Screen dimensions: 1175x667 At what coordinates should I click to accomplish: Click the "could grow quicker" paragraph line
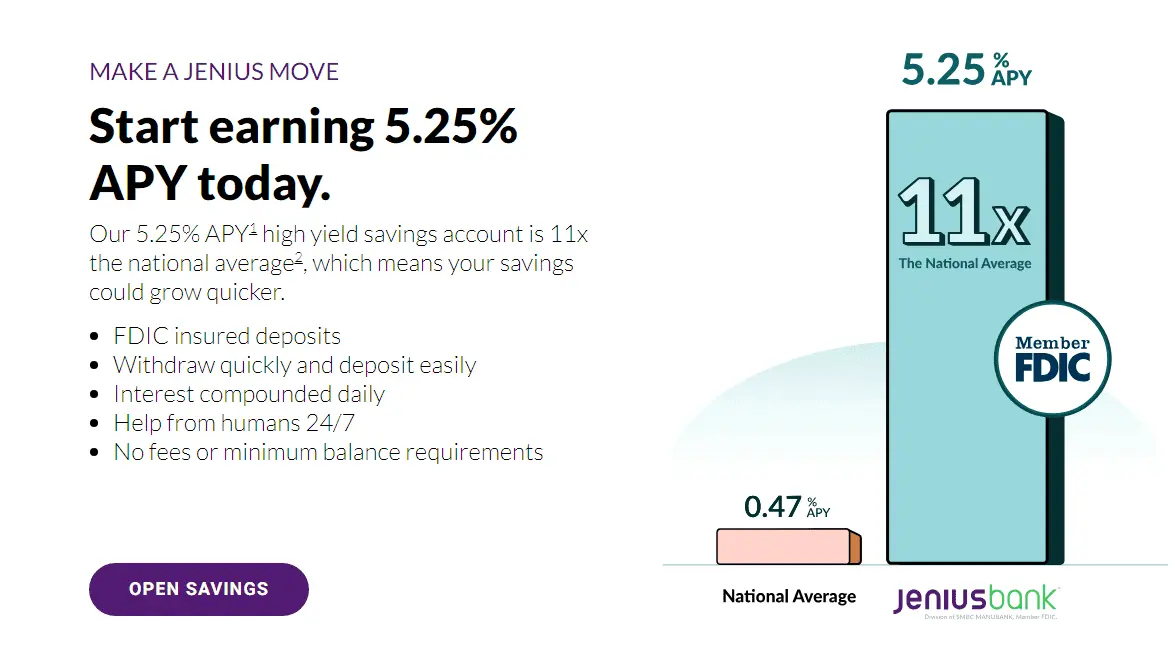point(186,293)
